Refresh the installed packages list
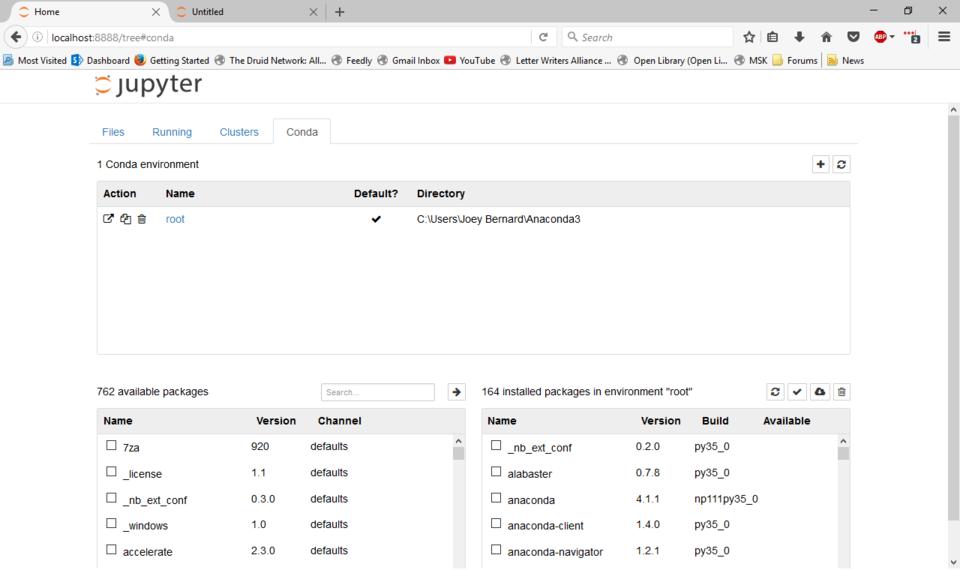This screenshot has height=570, width=960. pyautogui.click(x=775, y=392)
